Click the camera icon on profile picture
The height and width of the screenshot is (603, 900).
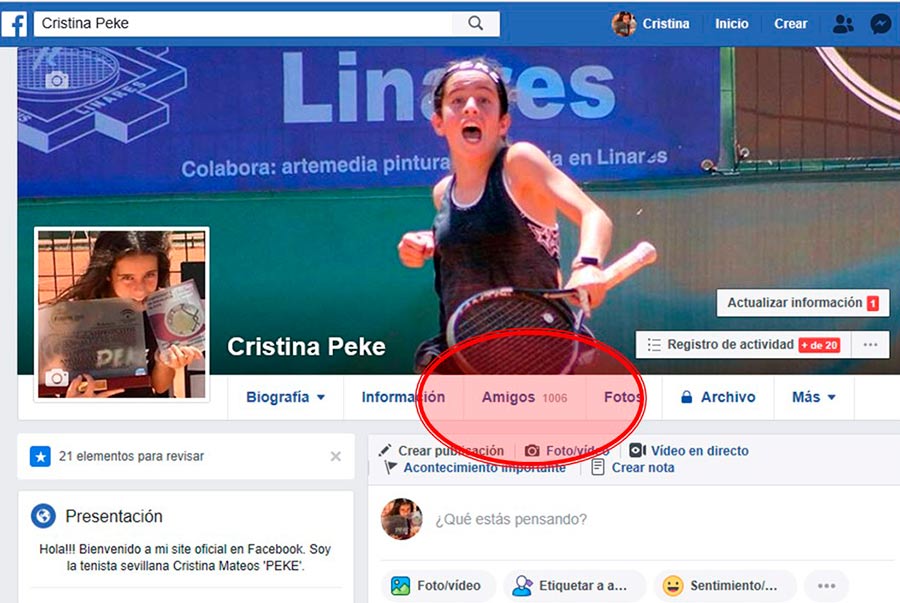tap(57, 378)
